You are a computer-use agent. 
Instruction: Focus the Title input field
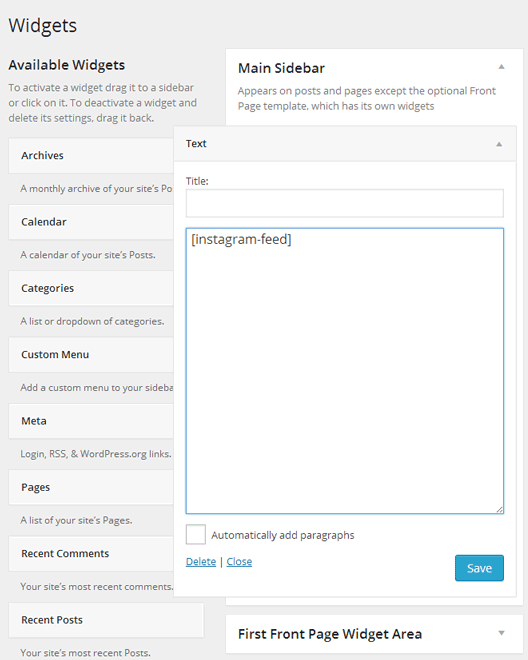344,203
